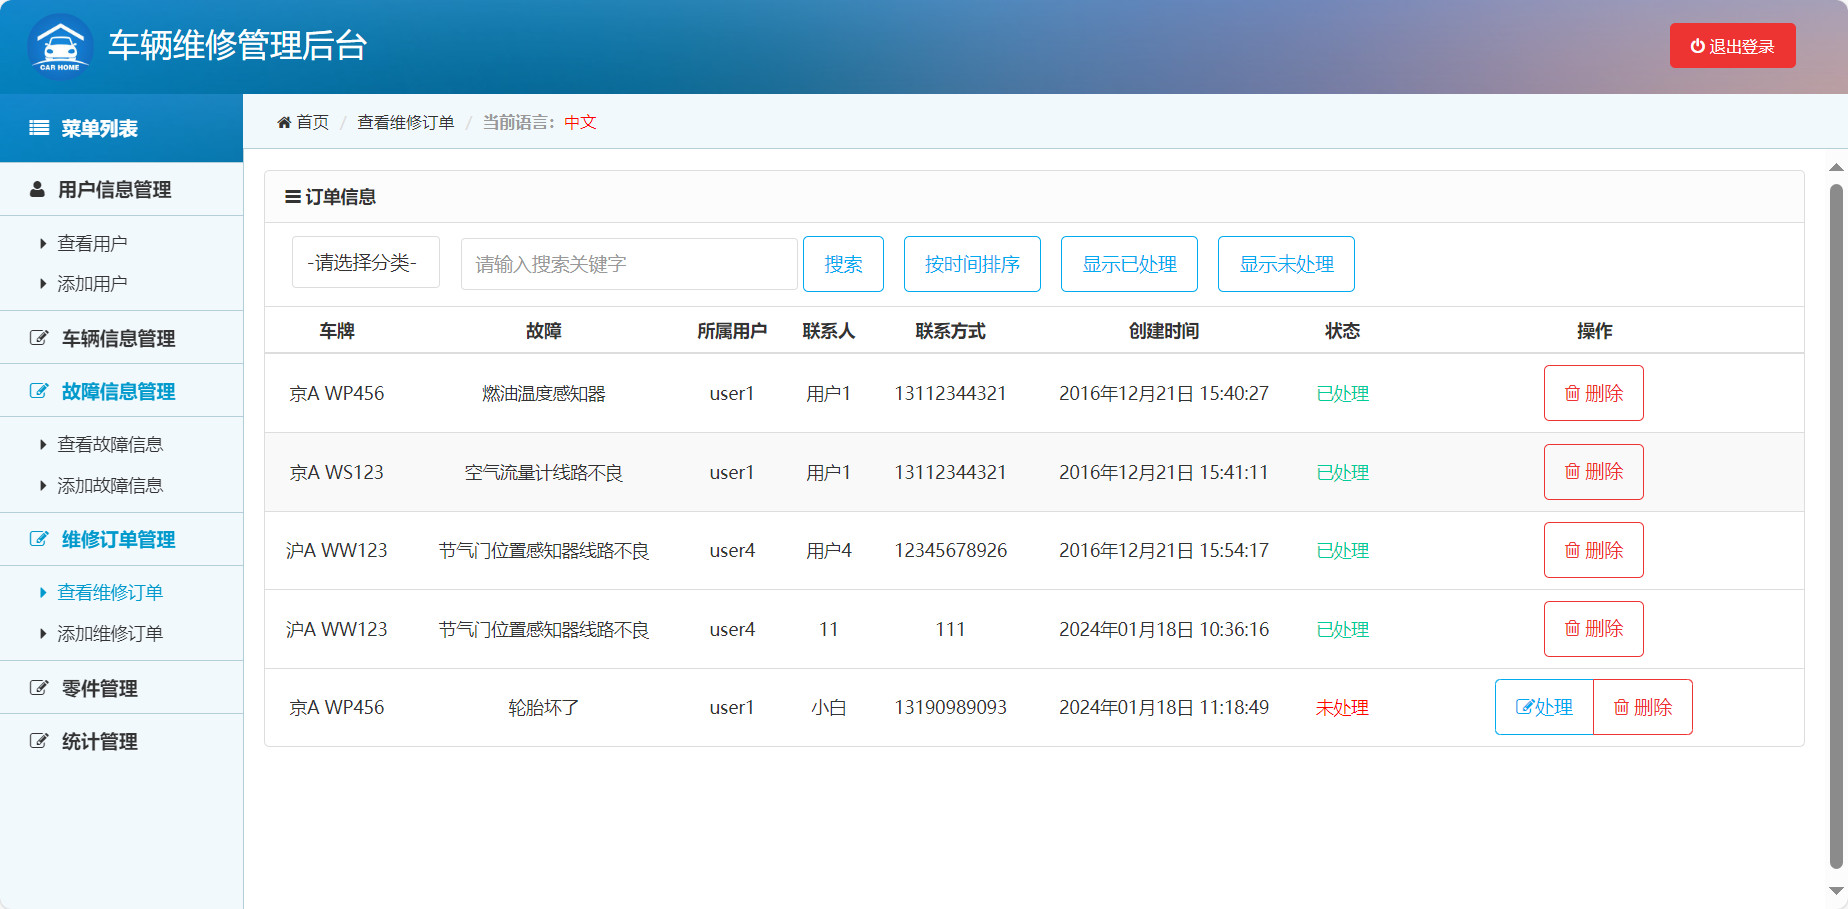Open 用户信息管理 menu section
The width and height of the screenshot is (1848, 909).
click(x=121, y=189)
